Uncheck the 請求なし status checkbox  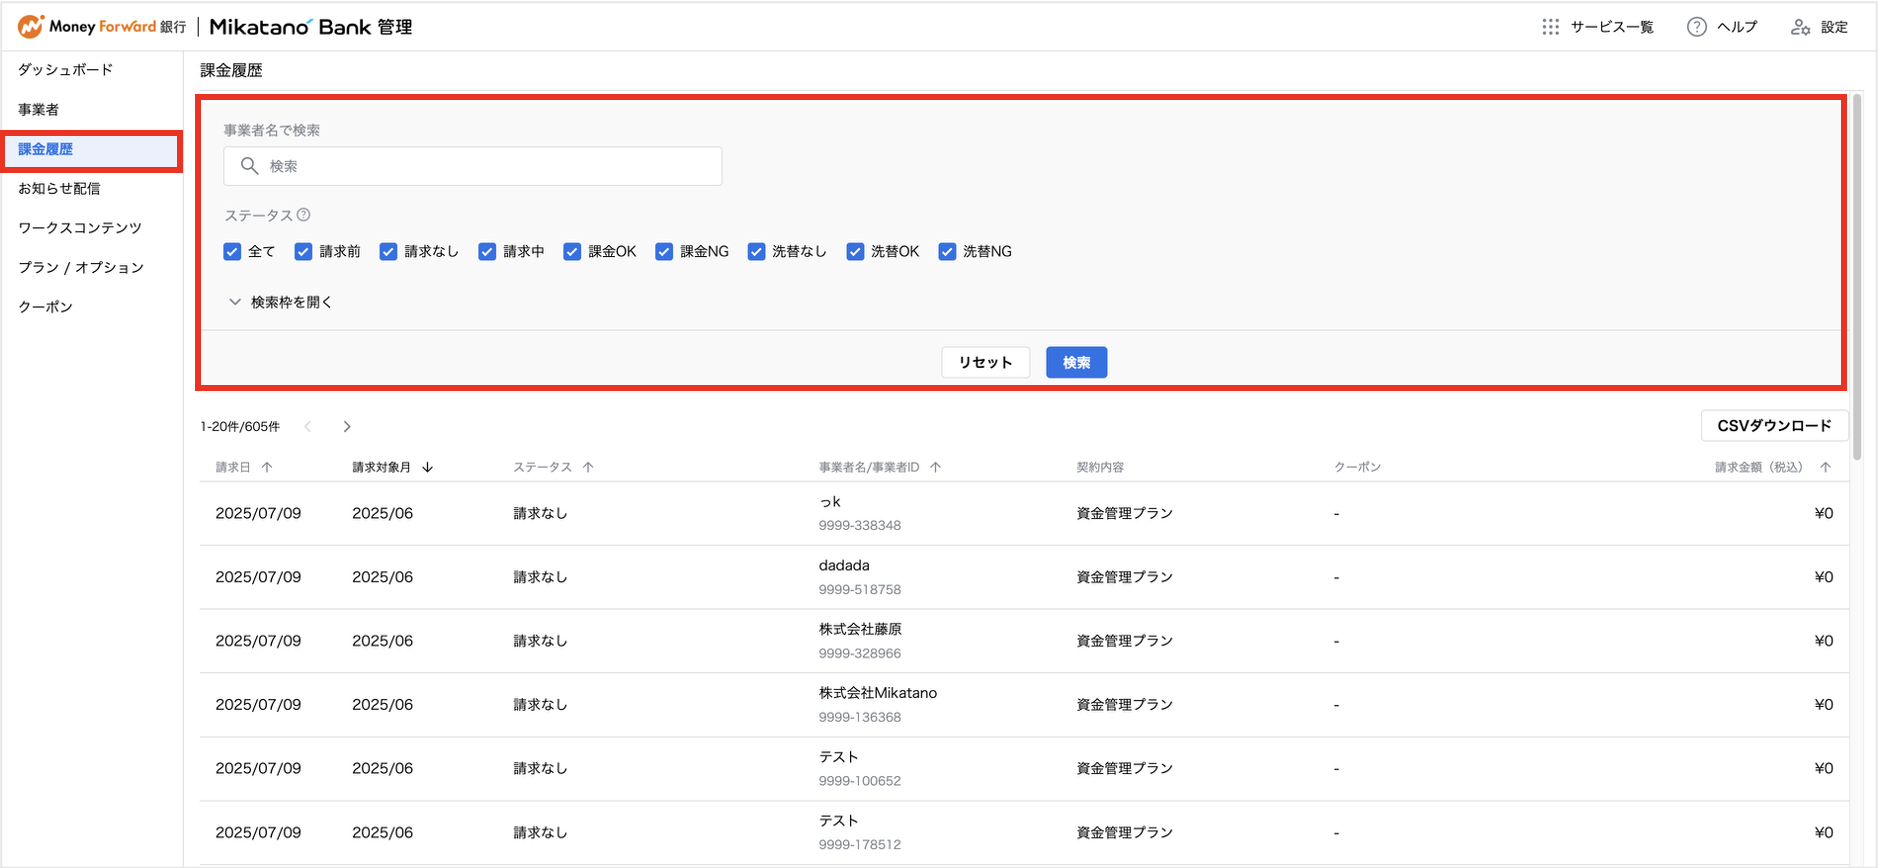[388, 252]
